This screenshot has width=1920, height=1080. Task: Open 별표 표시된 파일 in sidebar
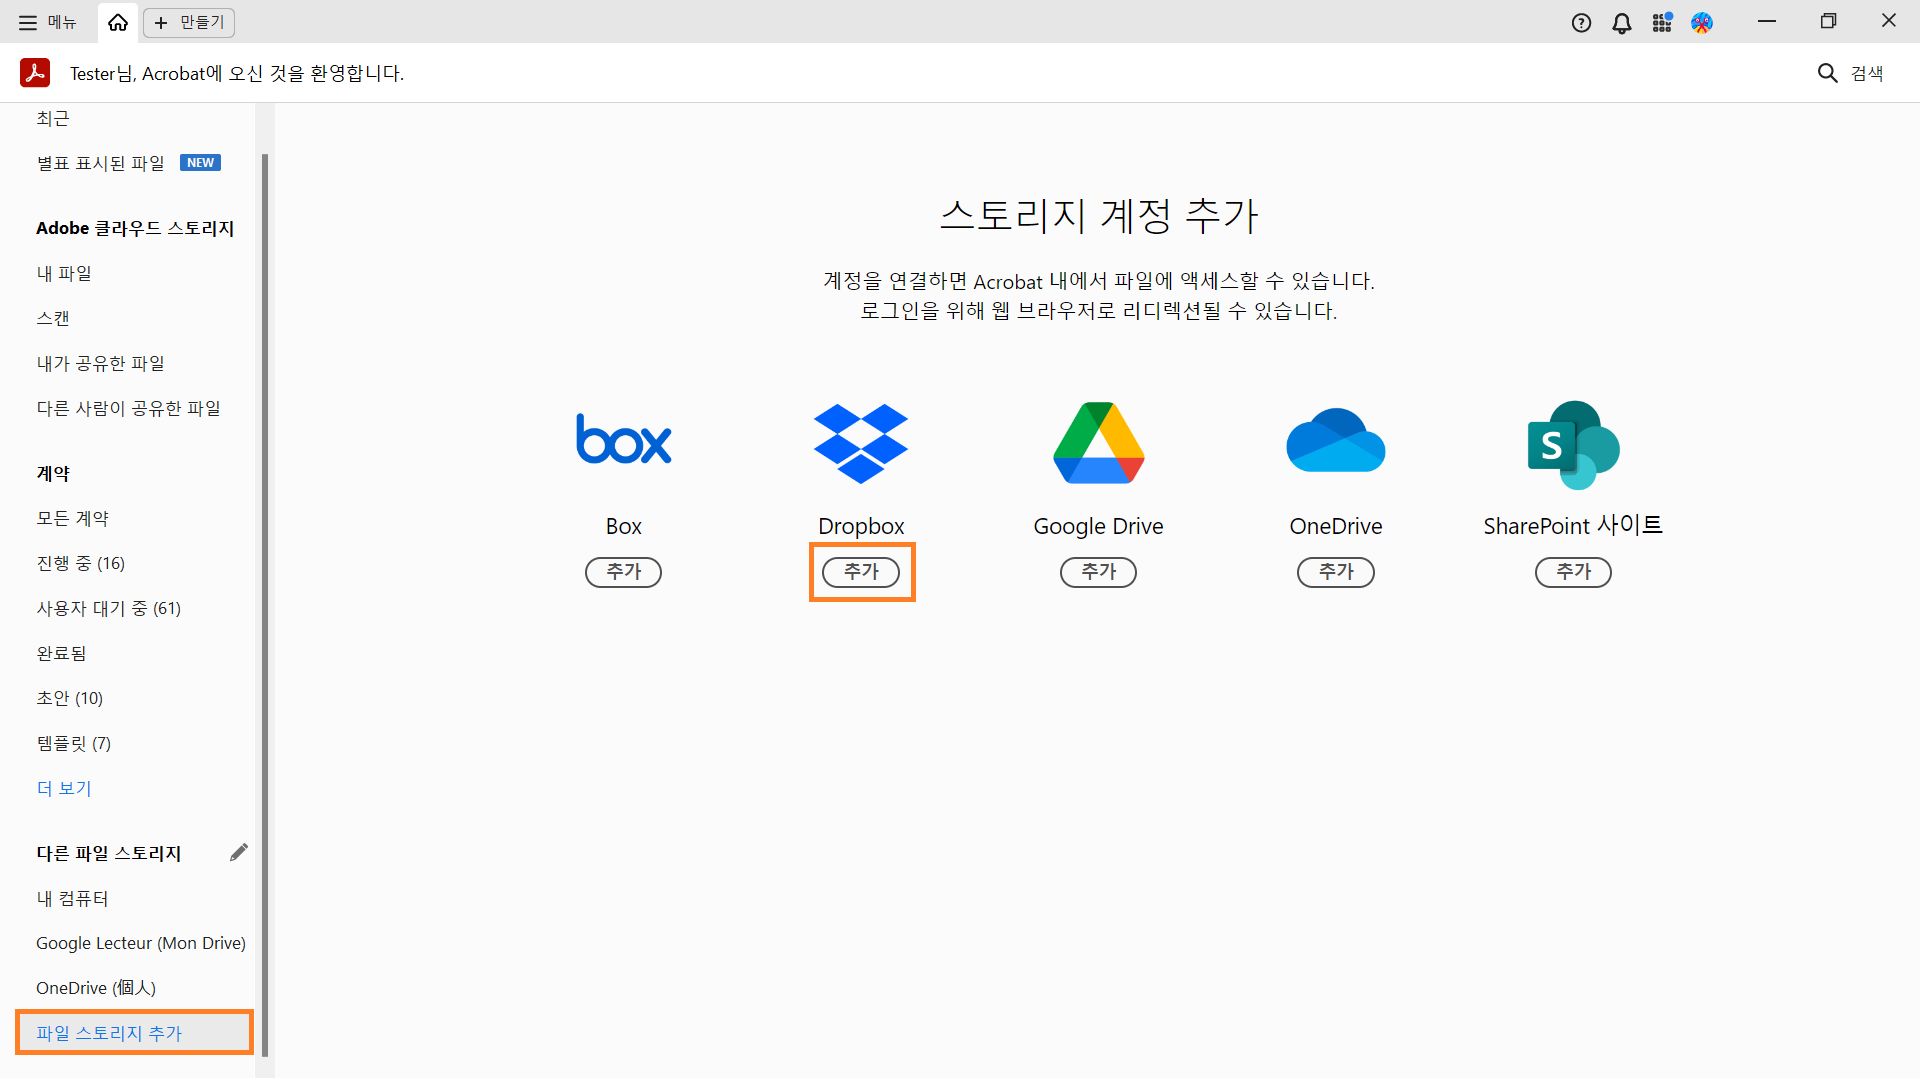click(x=101, y=163)
